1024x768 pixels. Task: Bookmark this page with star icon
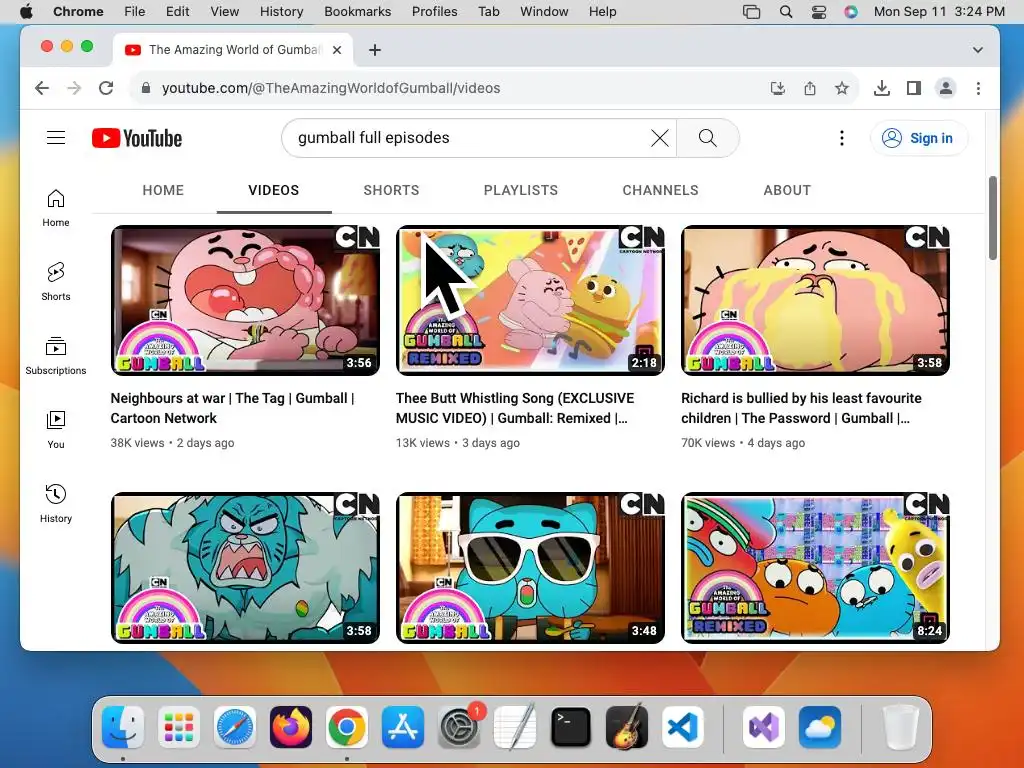point(842,88)
